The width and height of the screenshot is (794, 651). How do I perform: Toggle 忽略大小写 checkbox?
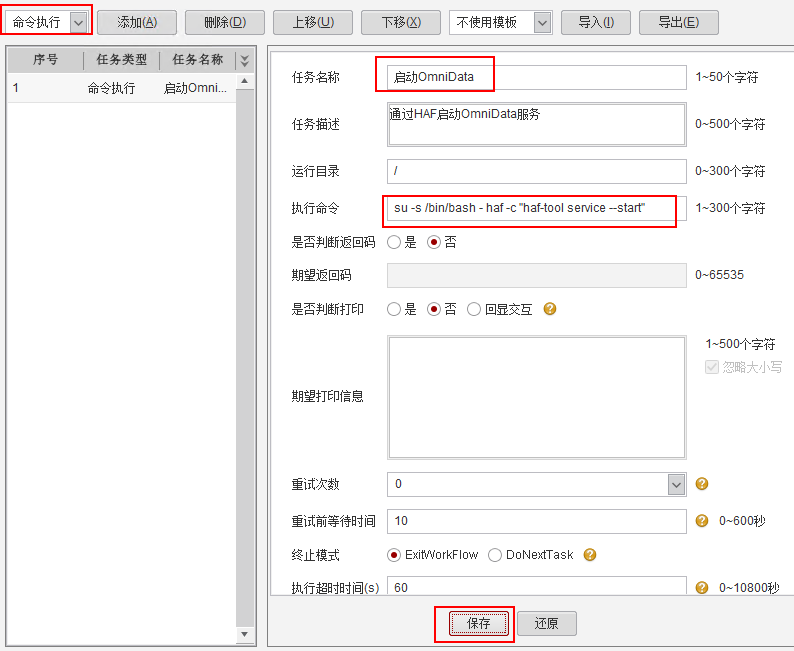[711, 367]
